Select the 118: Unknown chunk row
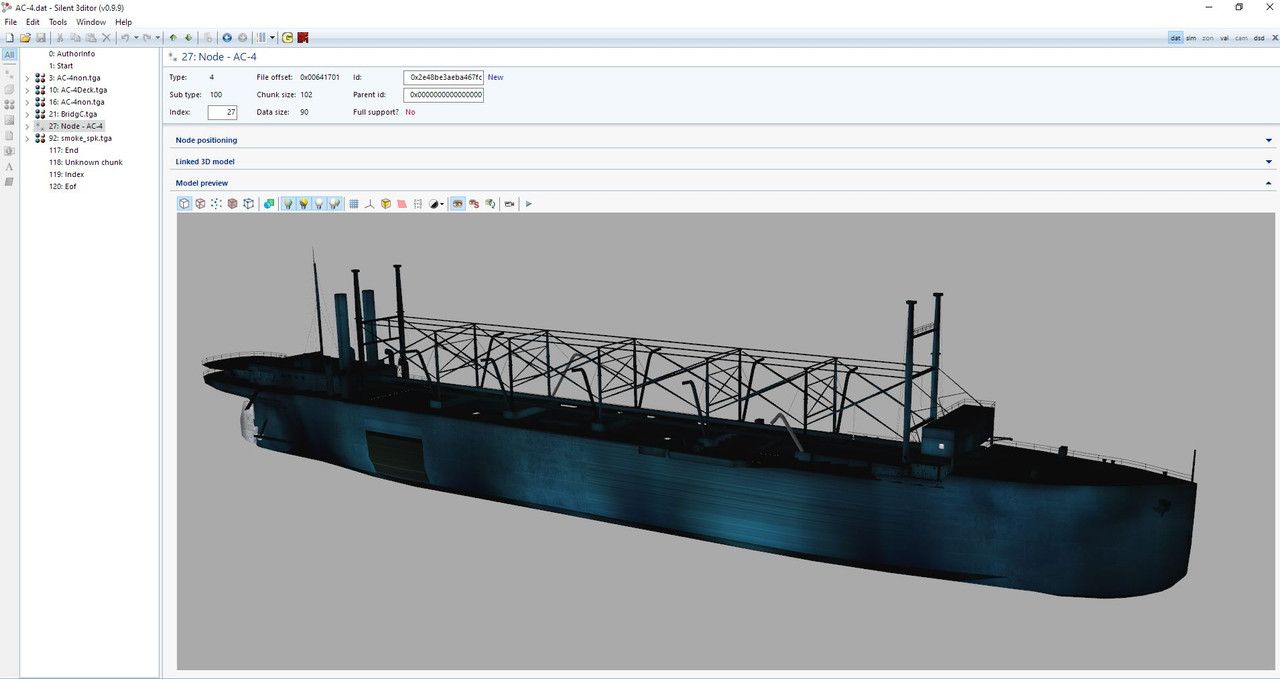 coord(86,162)
